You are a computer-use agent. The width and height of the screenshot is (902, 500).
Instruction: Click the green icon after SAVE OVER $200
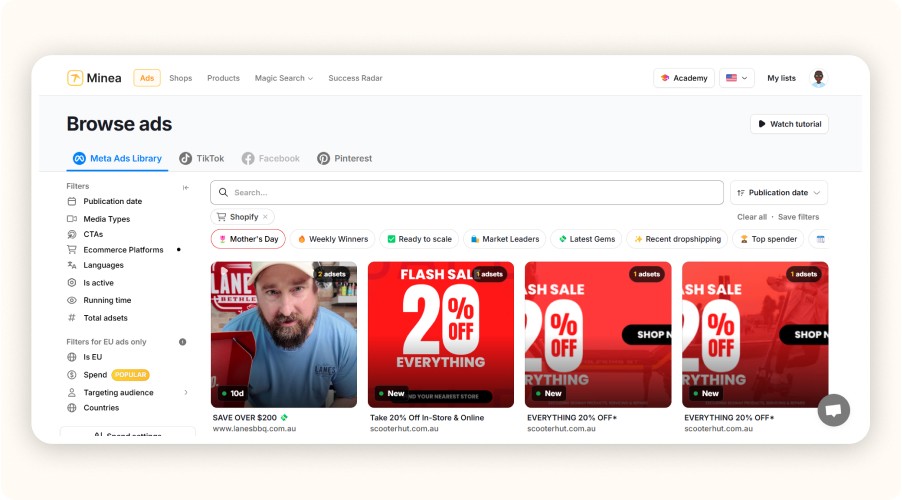click(284, 418)
